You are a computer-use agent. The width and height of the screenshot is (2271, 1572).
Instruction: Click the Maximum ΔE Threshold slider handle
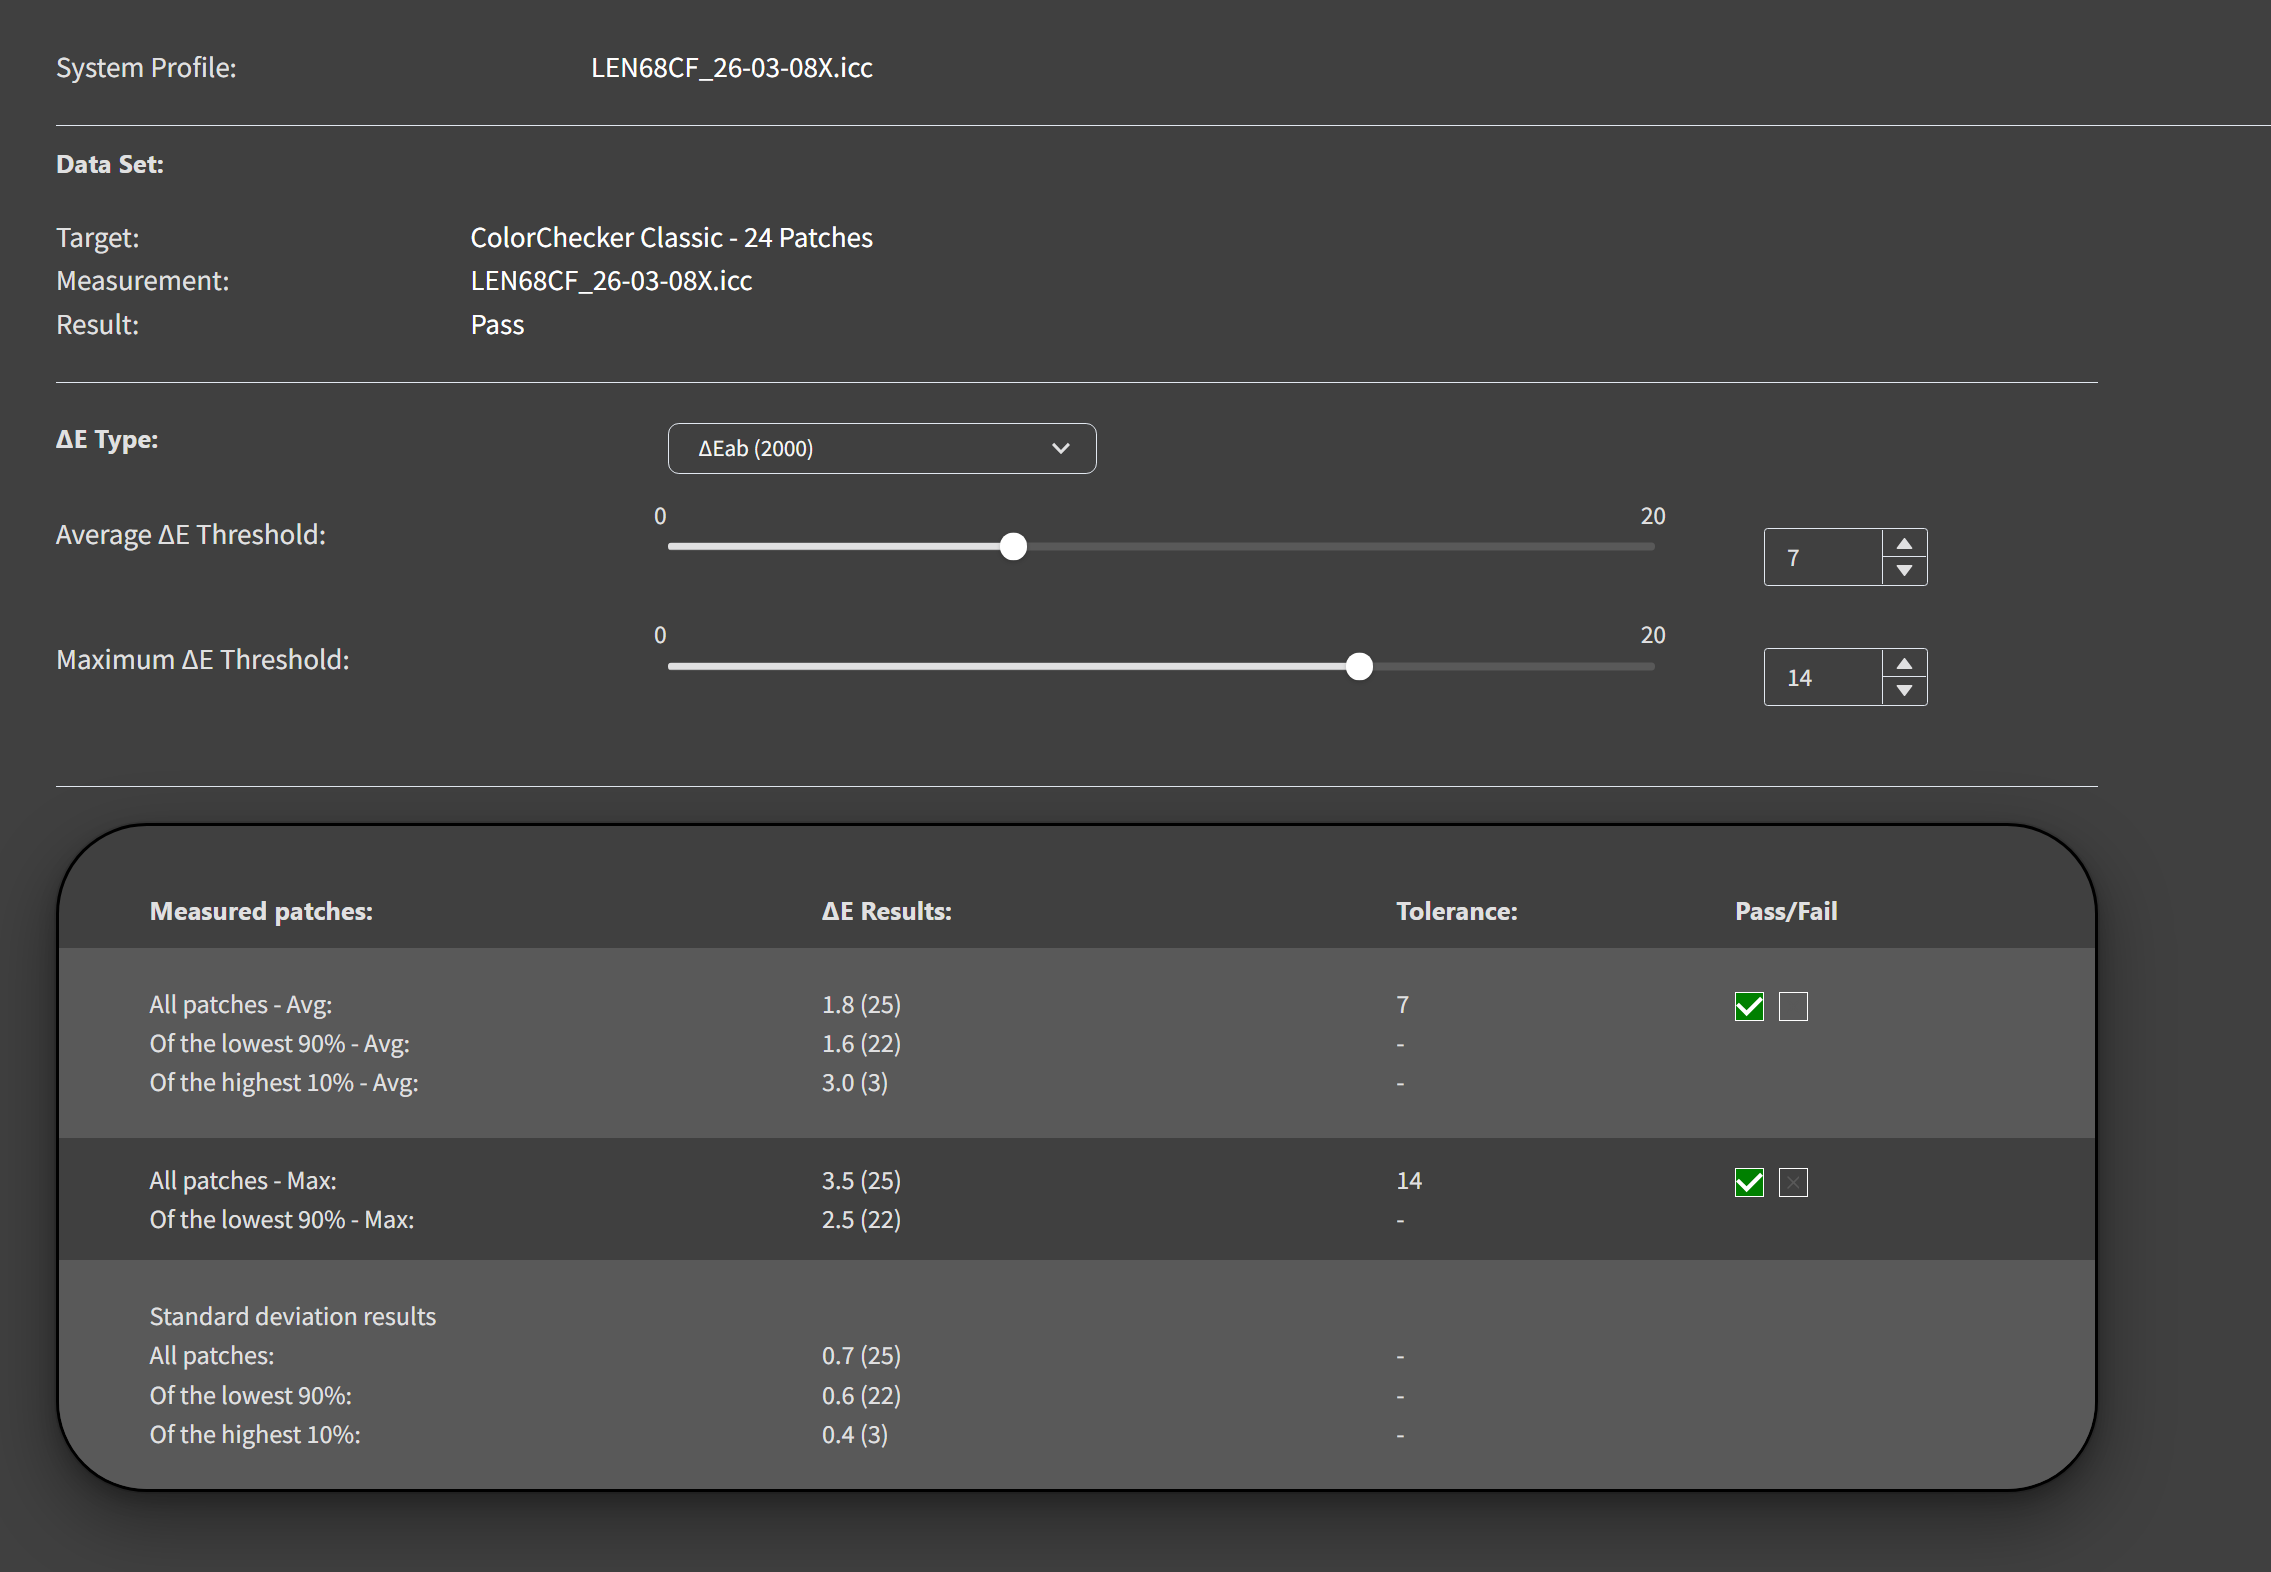point(1359,667)
